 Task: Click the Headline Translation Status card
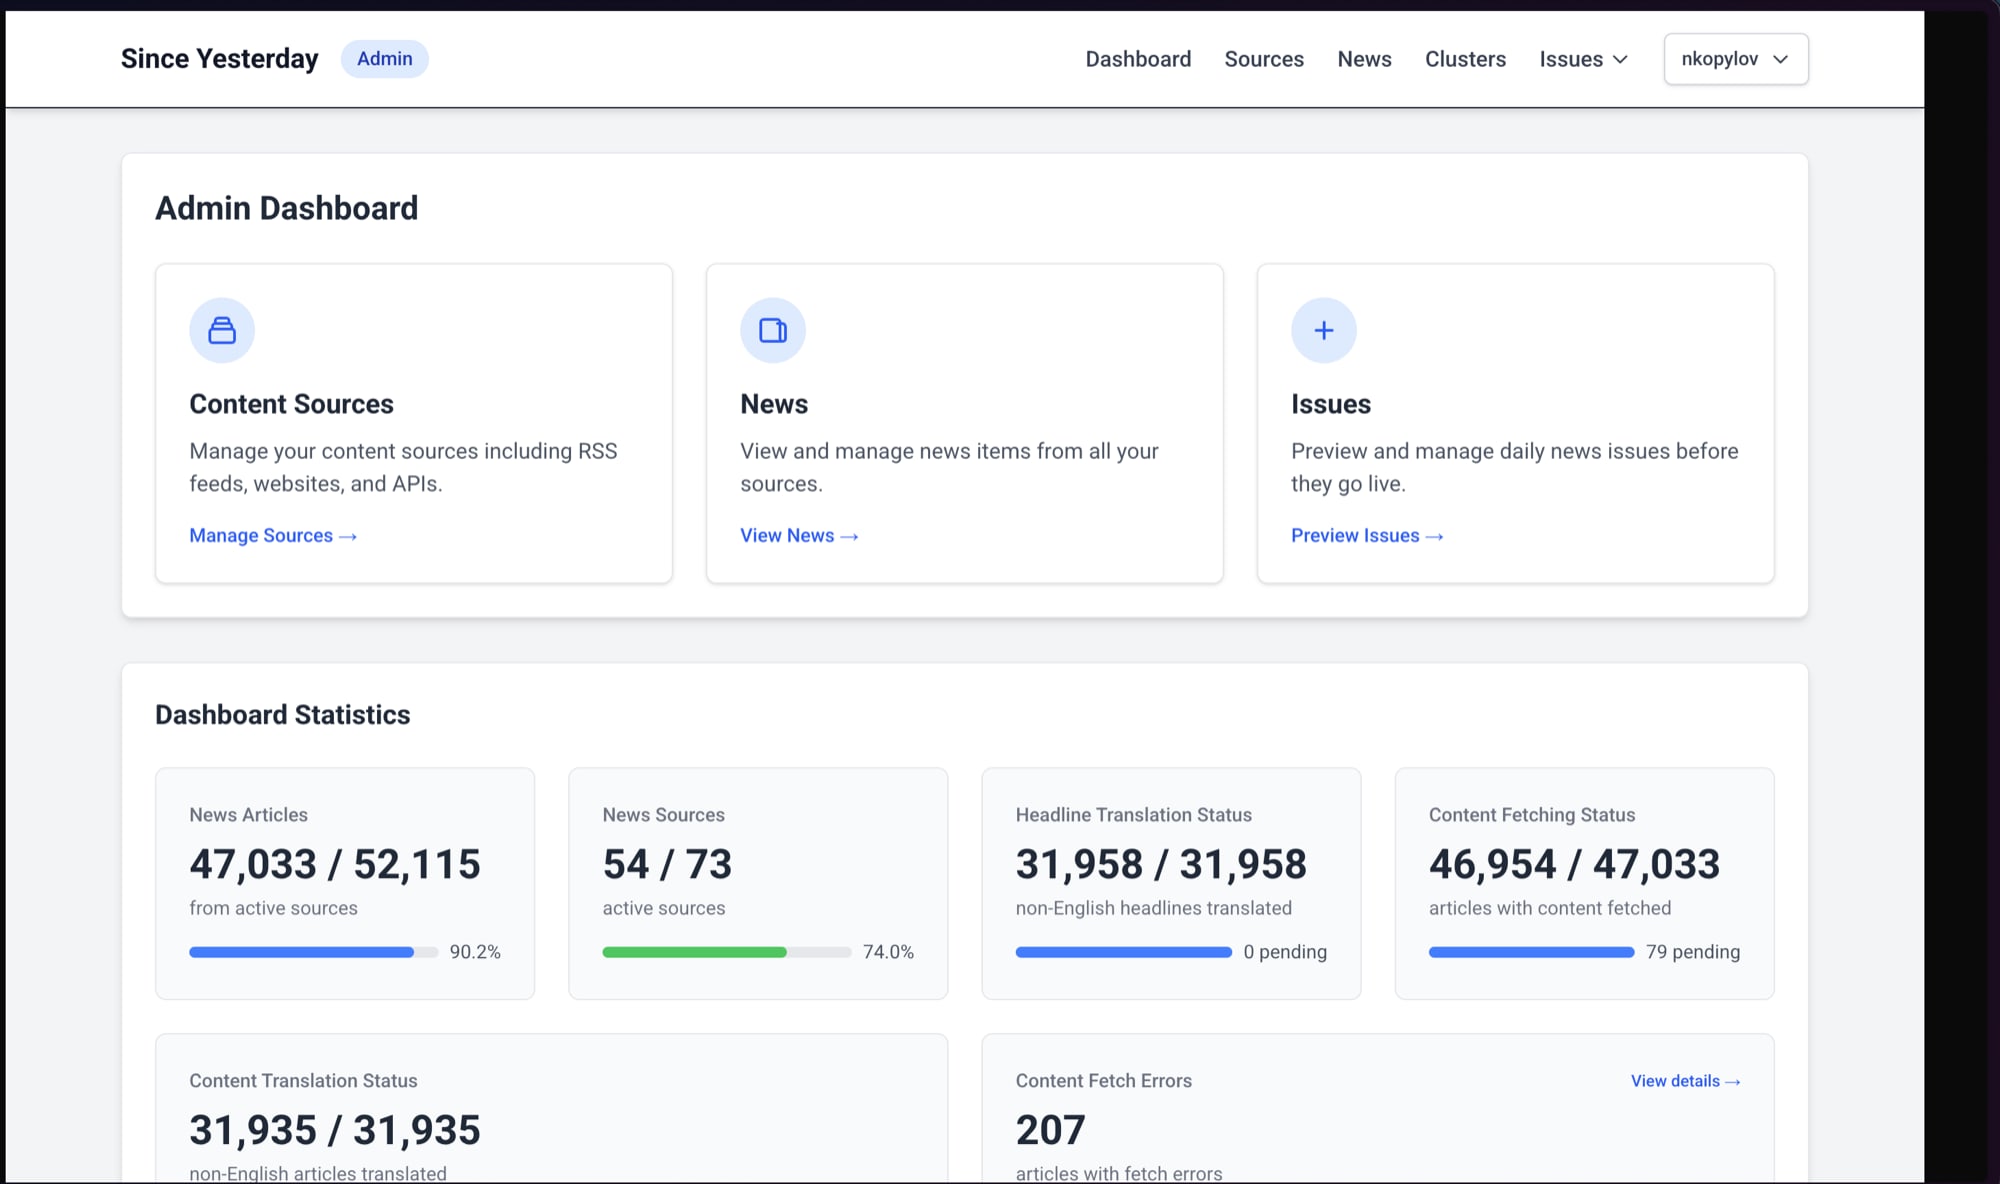click(x=1170, y=883)
